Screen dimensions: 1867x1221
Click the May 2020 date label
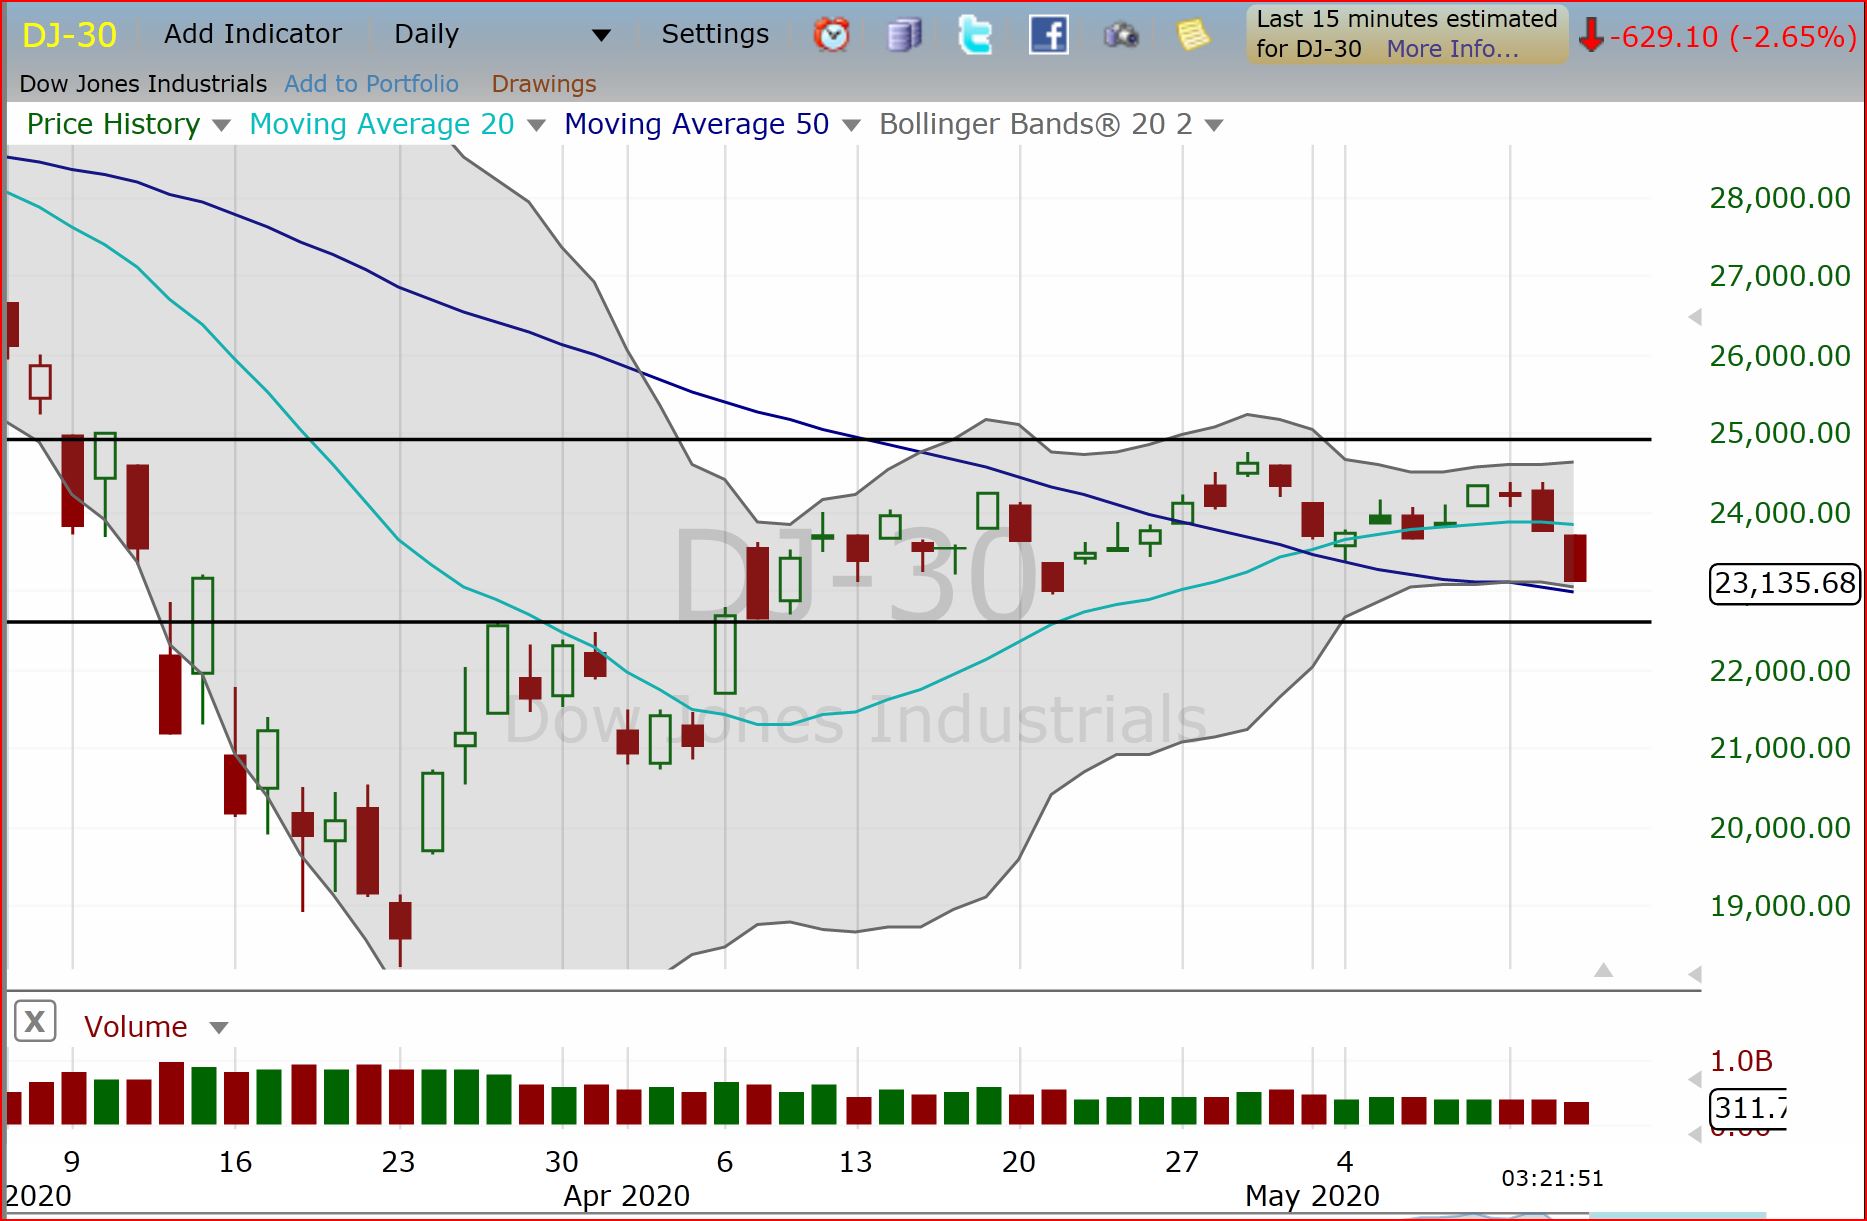coord(1312,1196)
